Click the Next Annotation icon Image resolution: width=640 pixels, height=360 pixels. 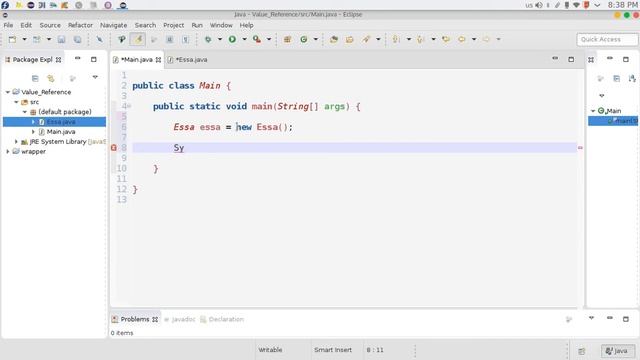(396, 39)
